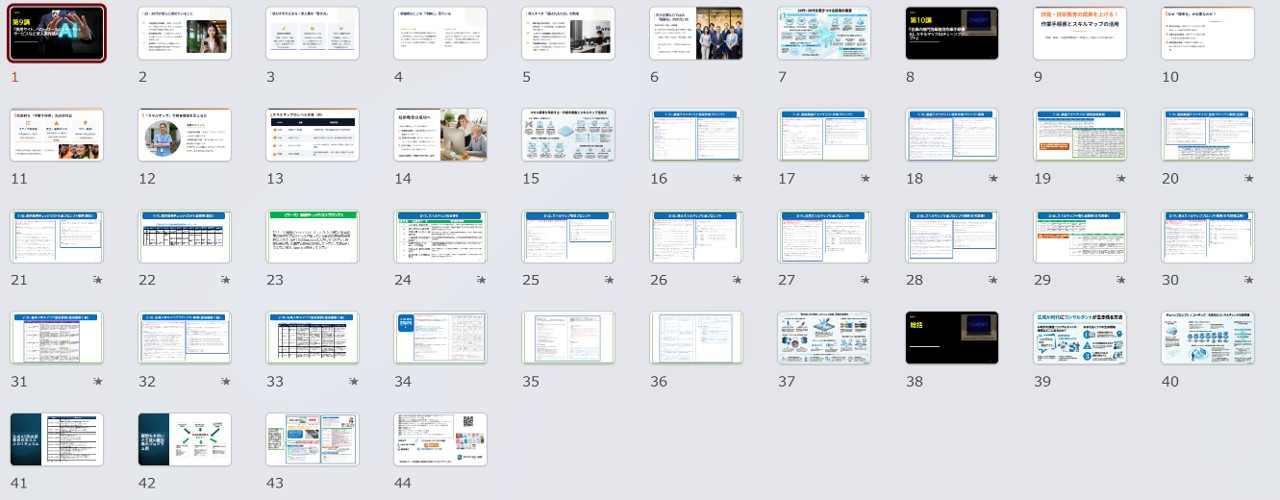Click the star icon under slide 27

(x=866, y=280)
